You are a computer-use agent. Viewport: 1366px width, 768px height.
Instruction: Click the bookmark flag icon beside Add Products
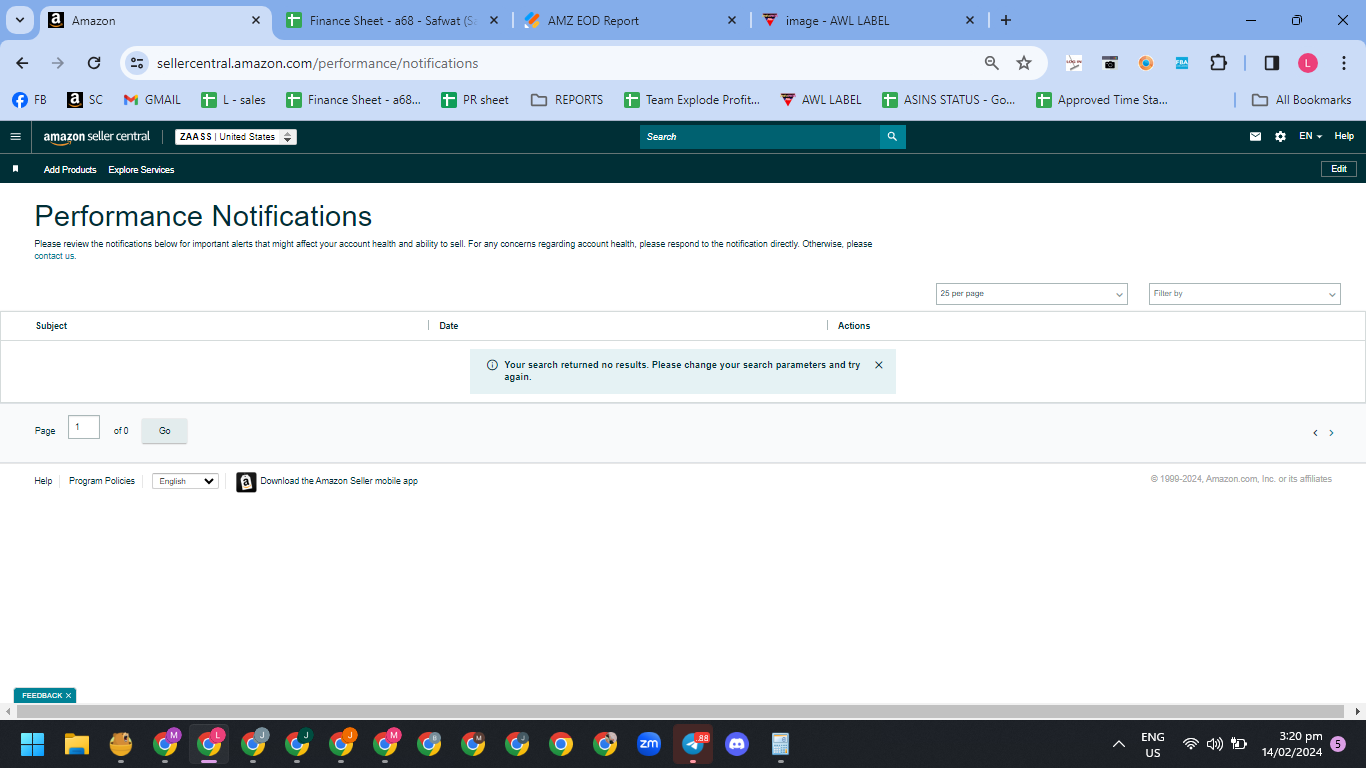[x=15, y=169]
